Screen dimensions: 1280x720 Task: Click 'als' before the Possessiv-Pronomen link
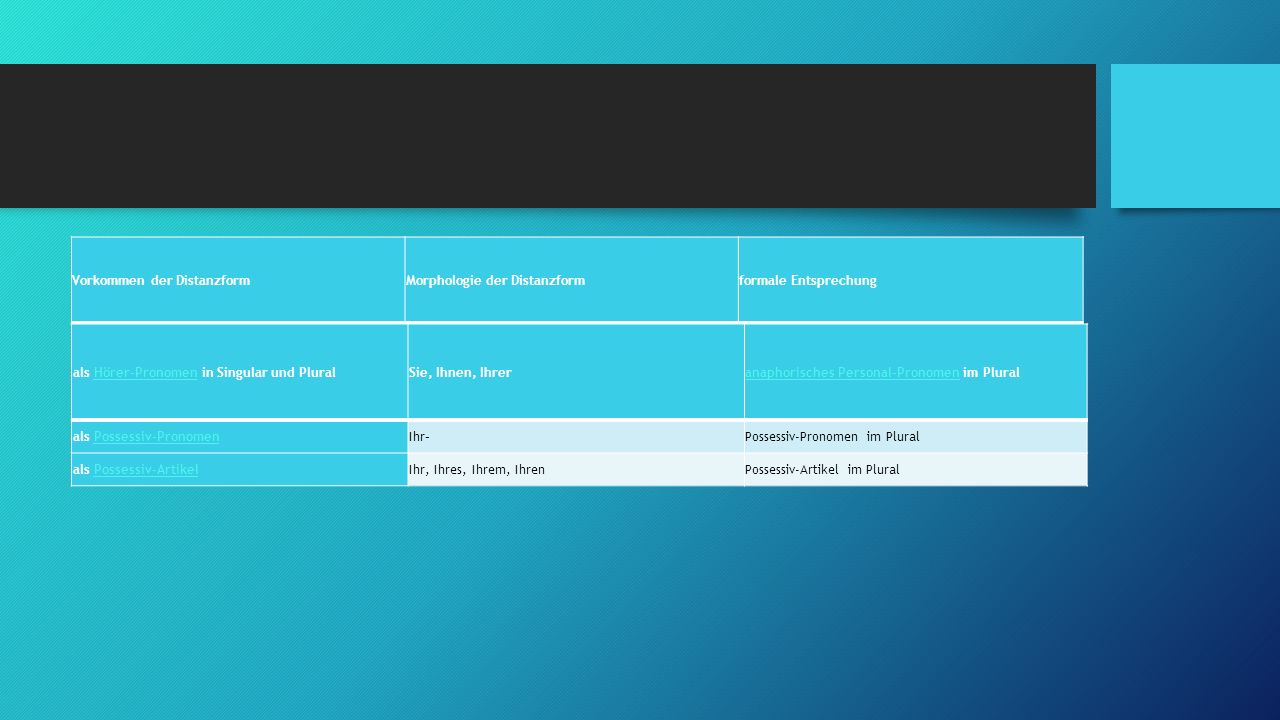point(81,437)
